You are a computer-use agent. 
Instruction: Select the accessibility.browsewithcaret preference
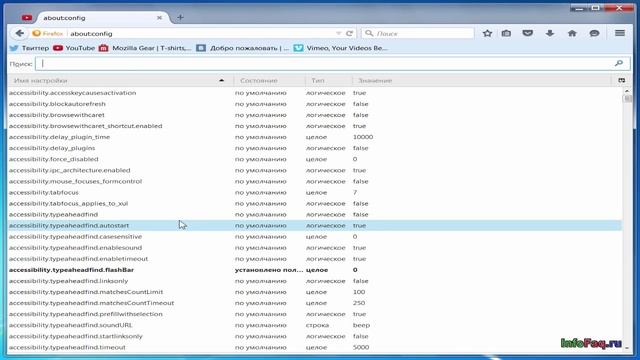[x=315, y=115]
